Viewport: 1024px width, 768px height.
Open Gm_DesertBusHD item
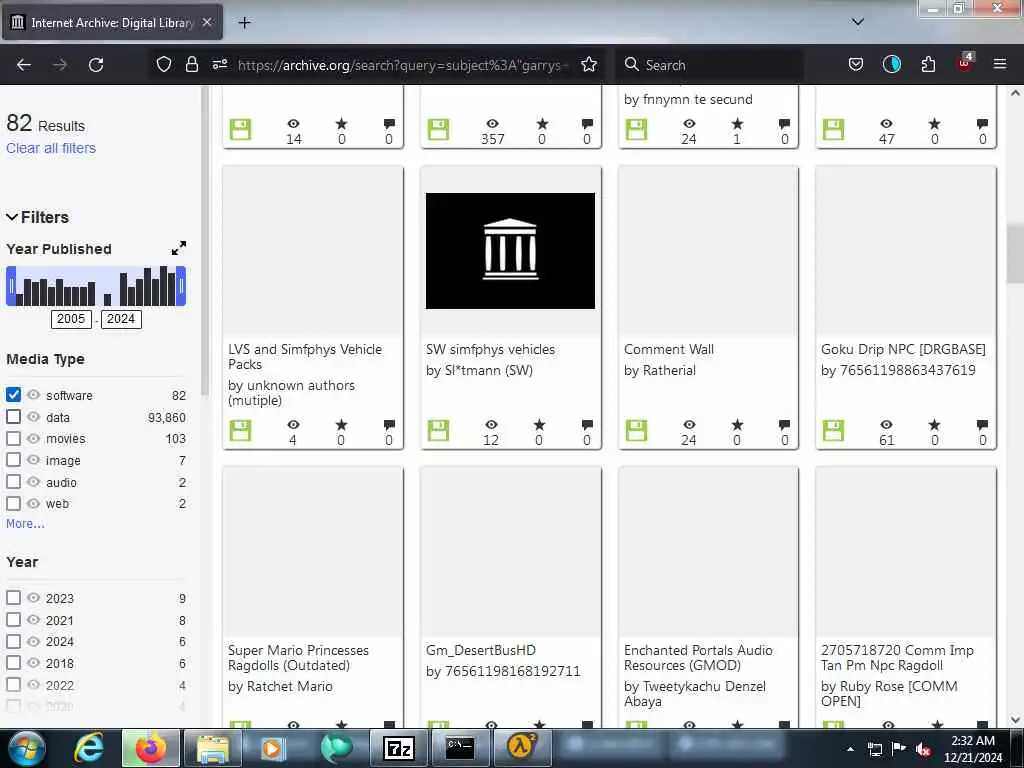(481, 650)
